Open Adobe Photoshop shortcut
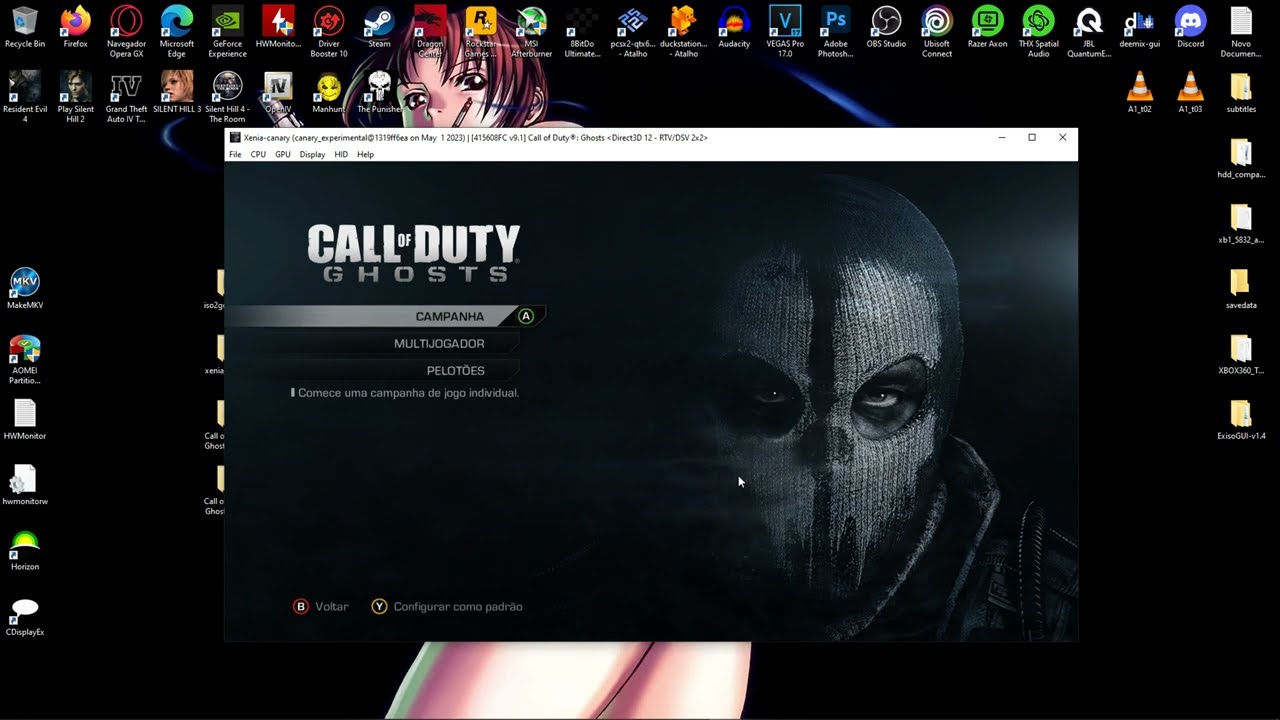Image resolution: width=1280 pixels, height=720 pixels. (836, 32)
